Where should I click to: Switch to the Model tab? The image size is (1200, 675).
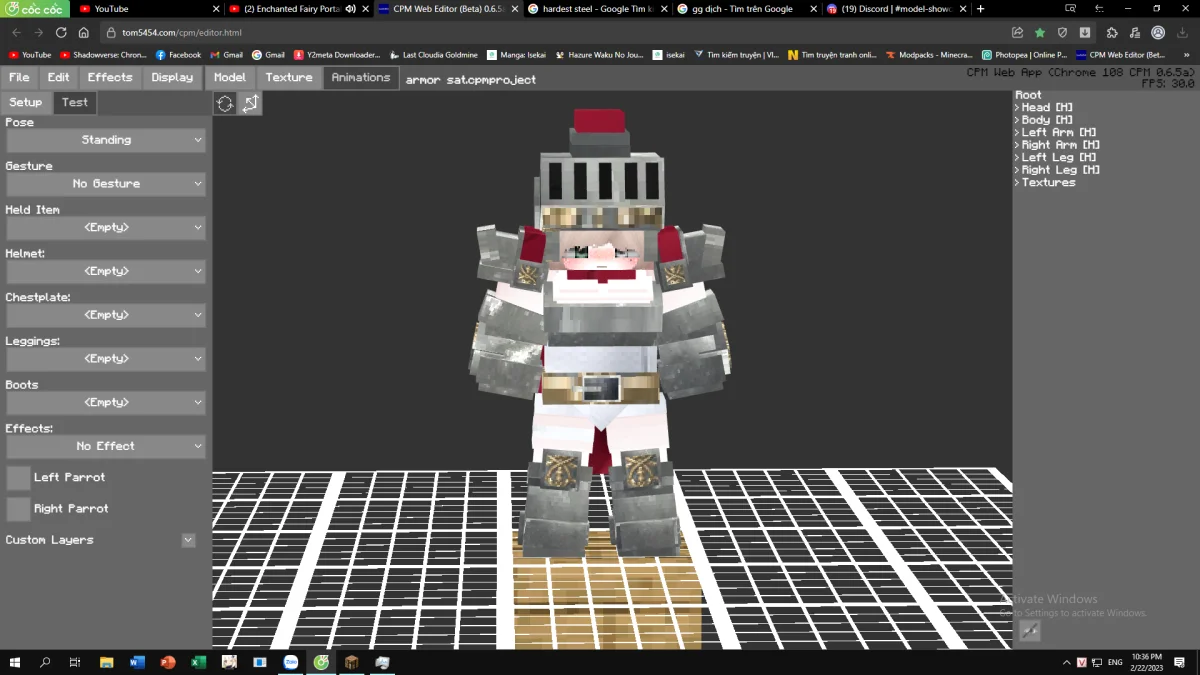(230, 77)
